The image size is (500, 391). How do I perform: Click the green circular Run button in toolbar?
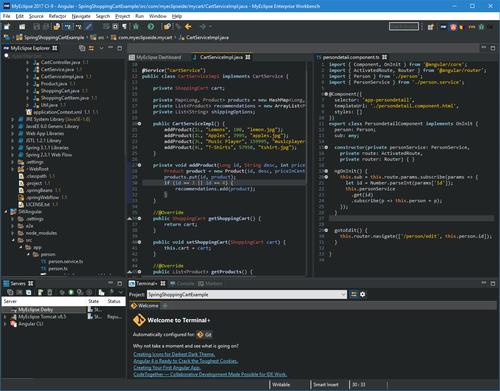point(151,26)
